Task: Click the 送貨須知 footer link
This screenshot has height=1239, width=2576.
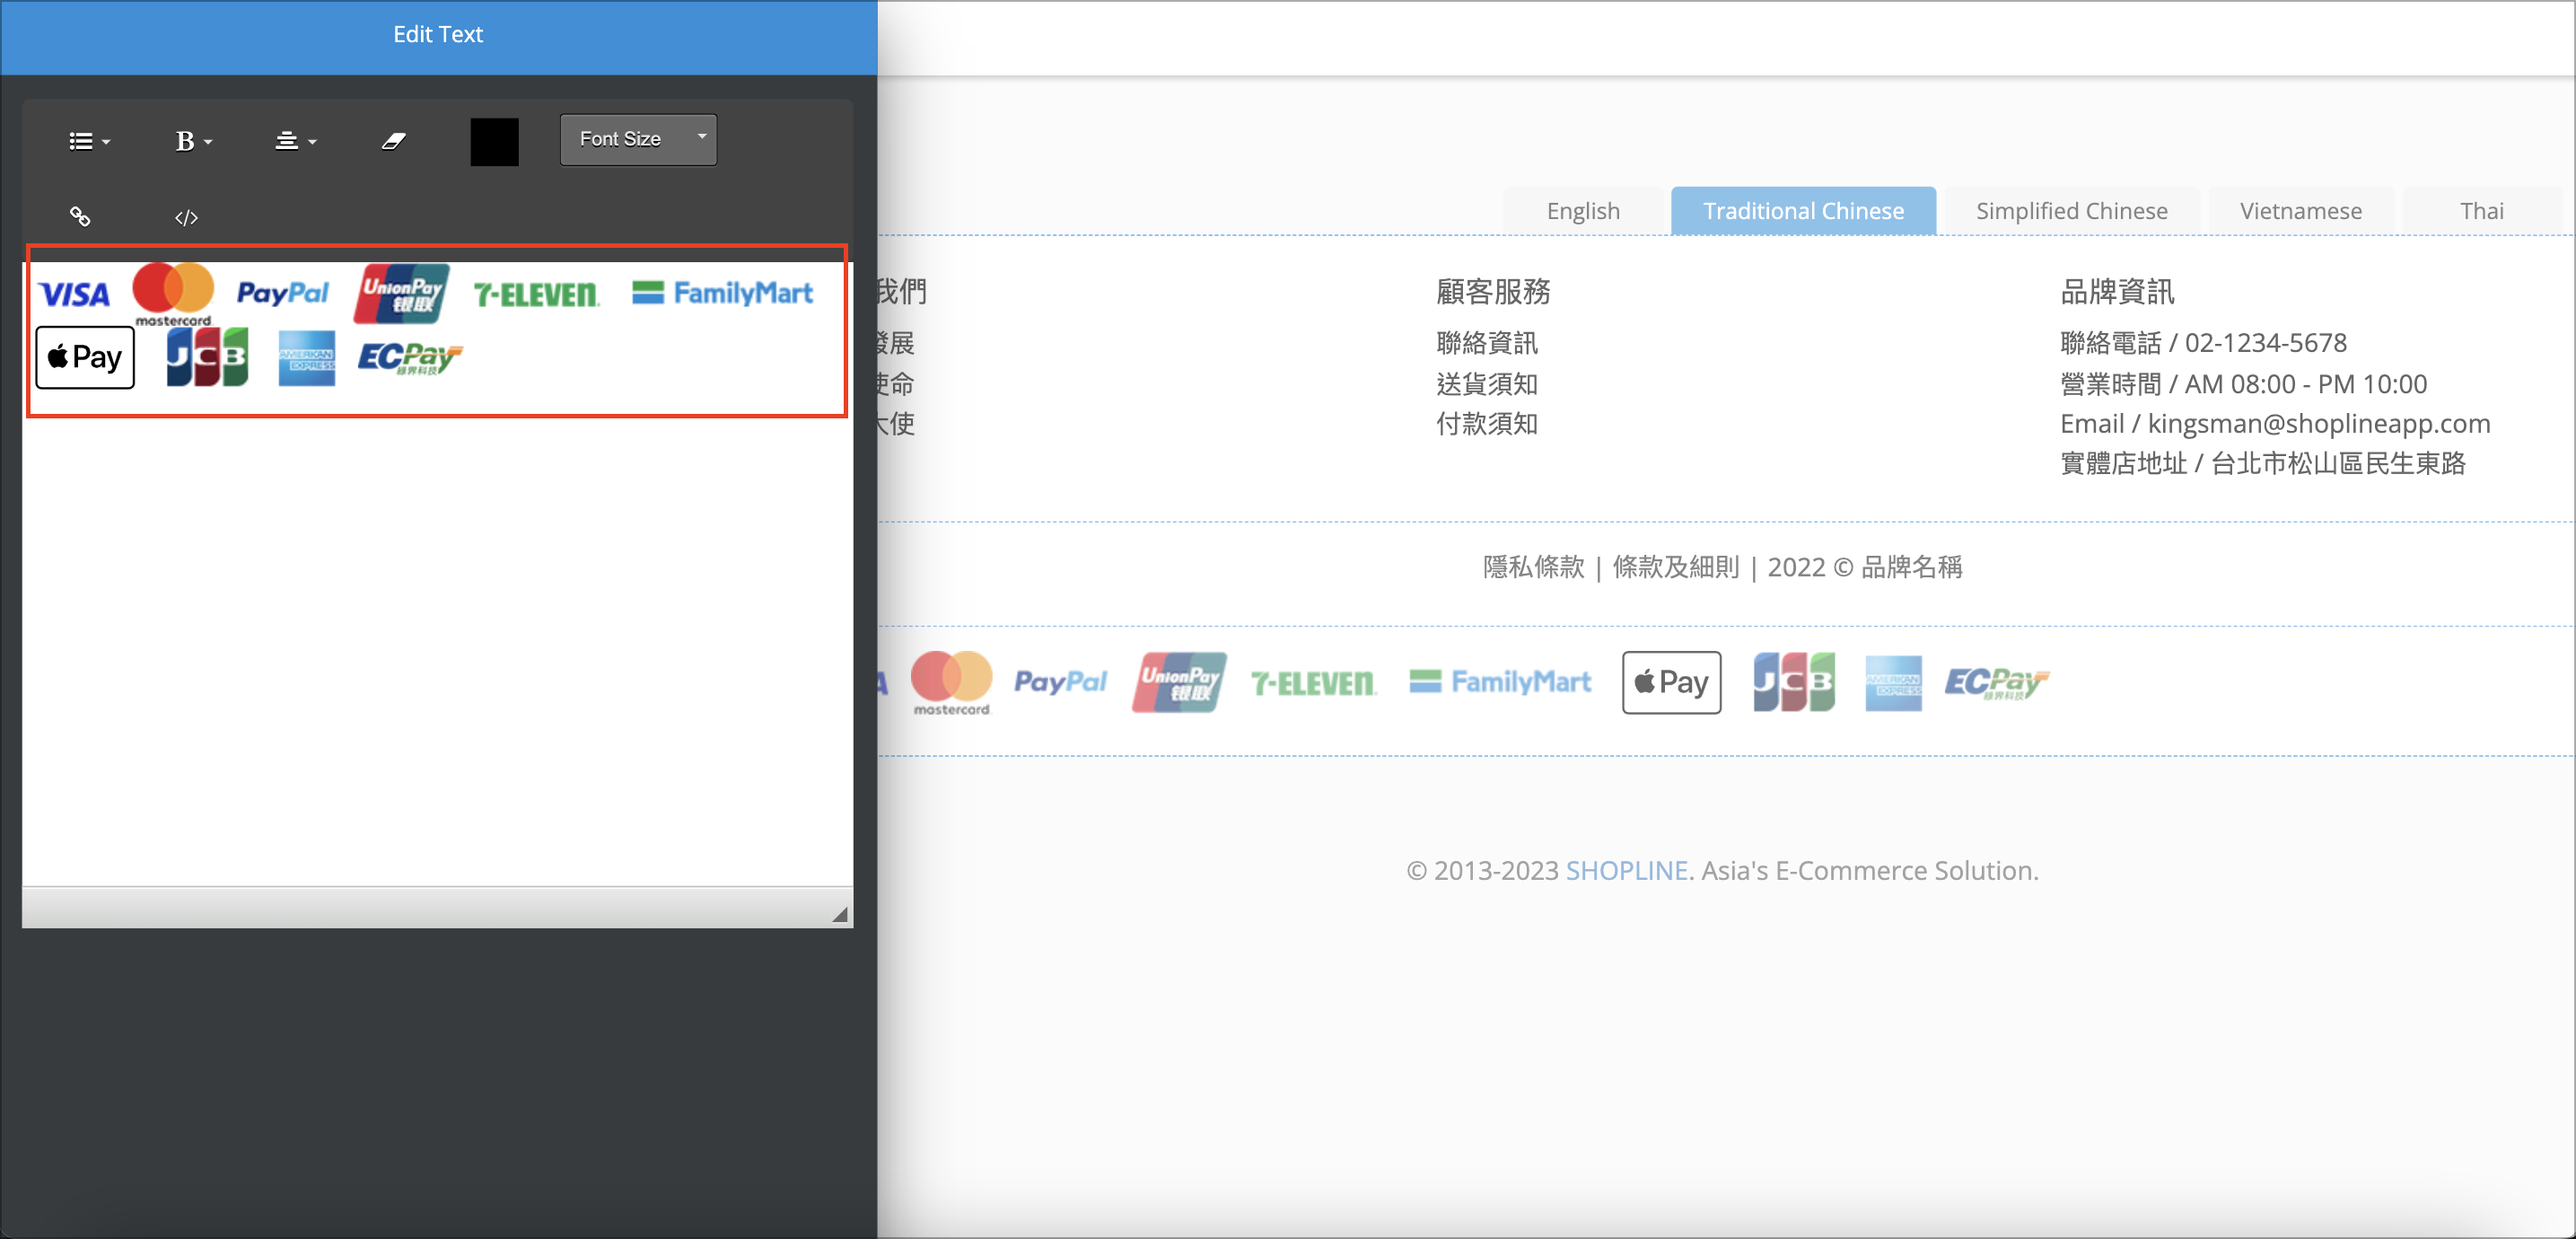Action: pos(1487,384)
